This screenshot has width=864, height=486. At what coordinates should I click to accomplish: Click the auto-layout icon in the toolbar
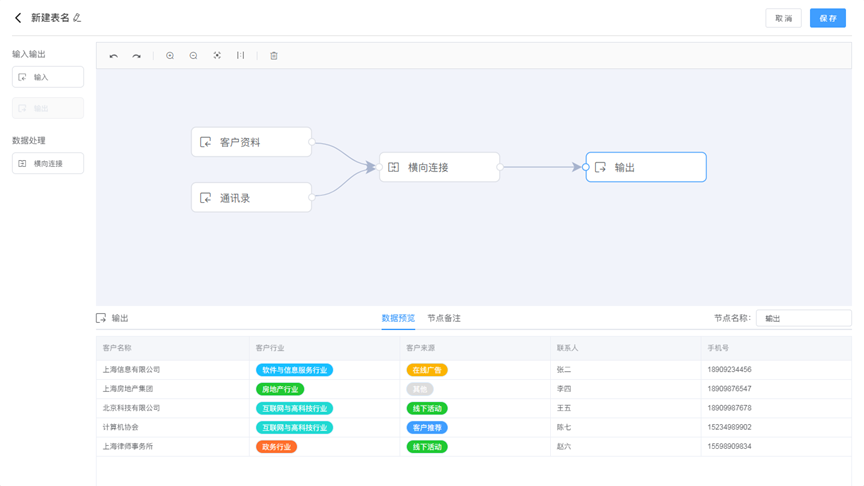pyautogui.click(x=241, y=56)
